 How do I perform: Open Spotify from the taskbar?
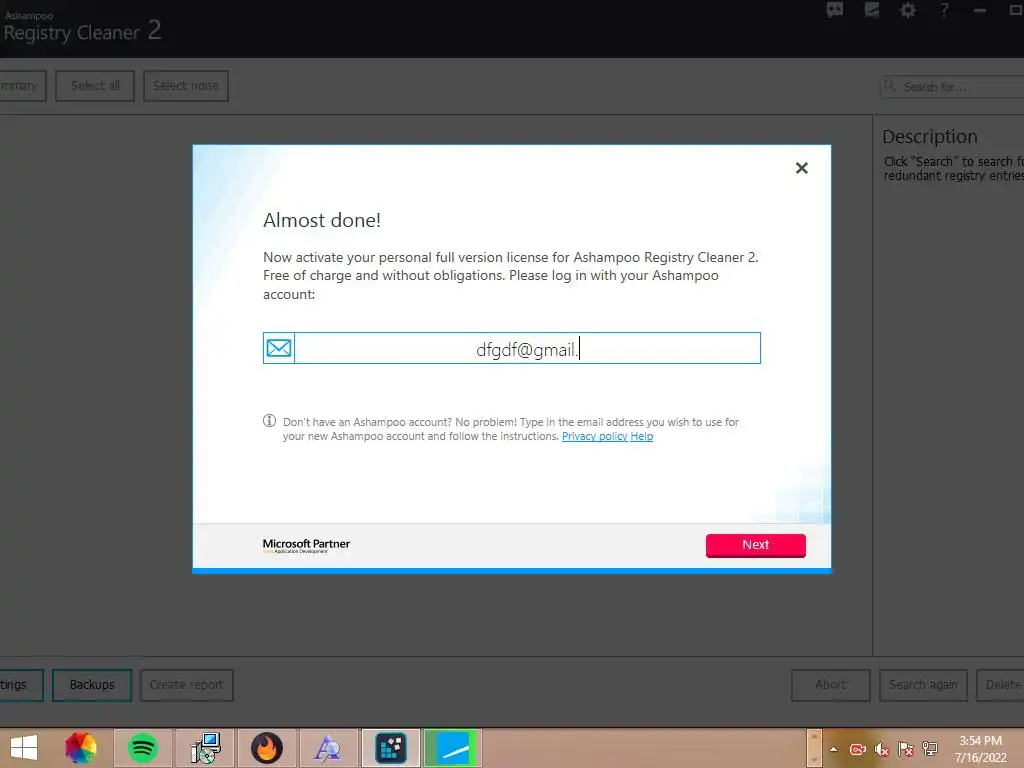coord(142,748)
